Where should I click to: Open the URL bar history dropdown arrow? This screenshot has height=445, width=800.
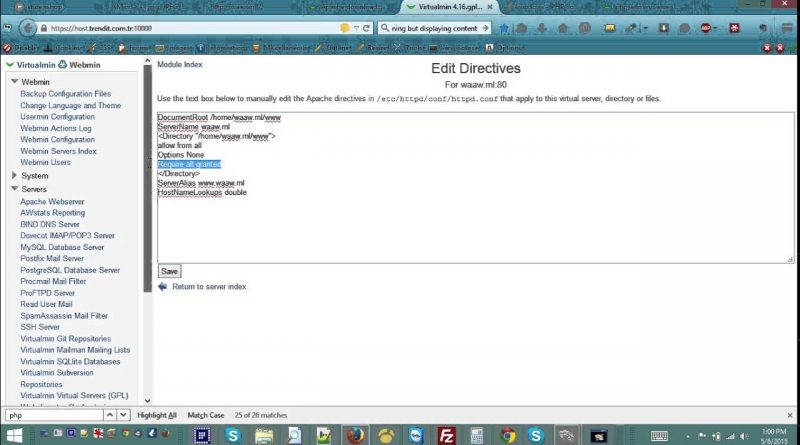(x=356, y=28)
